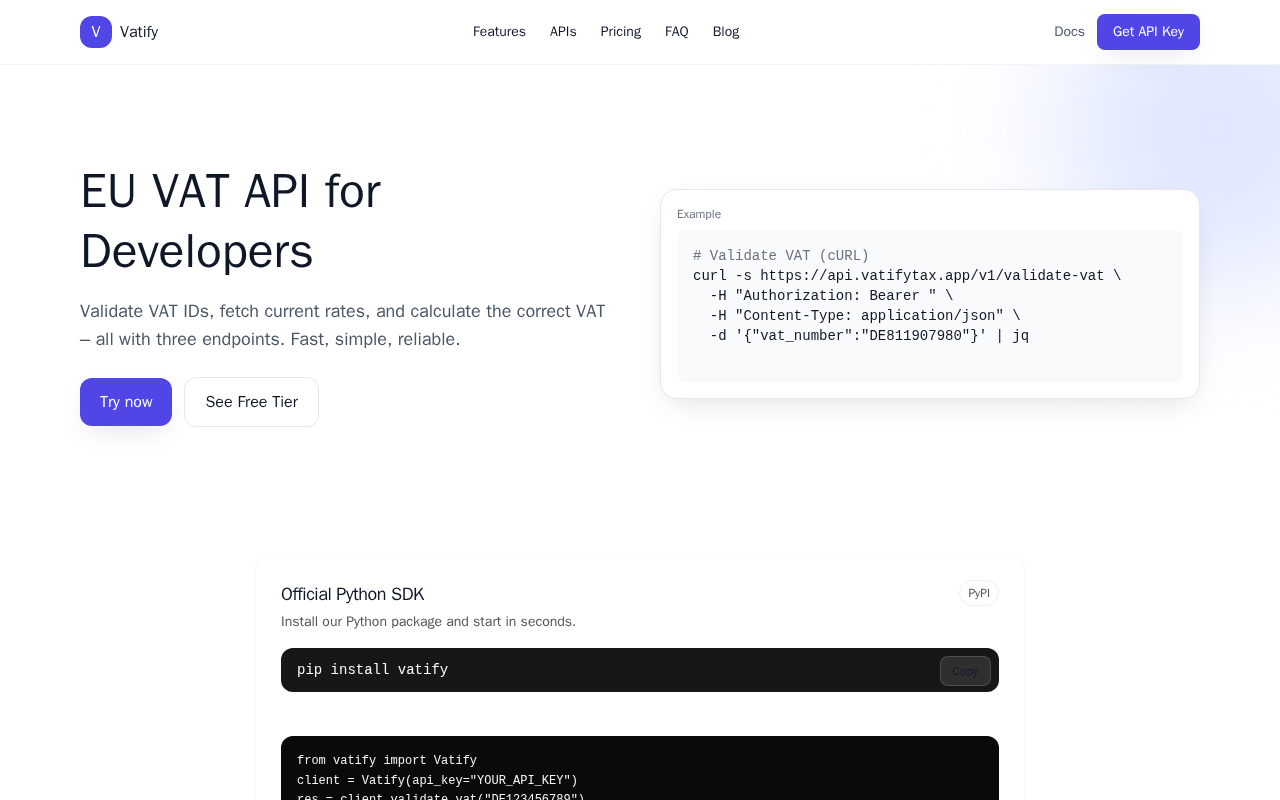
Task: Click the 'from vatify import Vatify' line
Action: click(387, 761)
